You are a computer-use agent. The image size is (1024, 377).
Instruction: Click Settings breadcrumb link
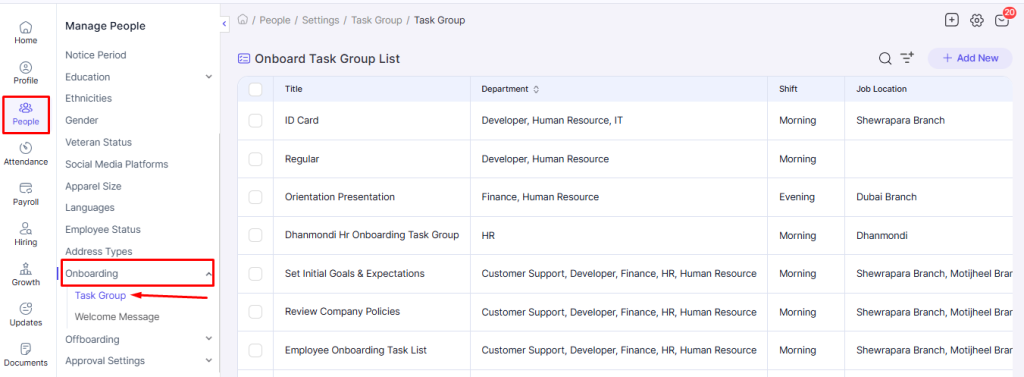pos(321,20)
